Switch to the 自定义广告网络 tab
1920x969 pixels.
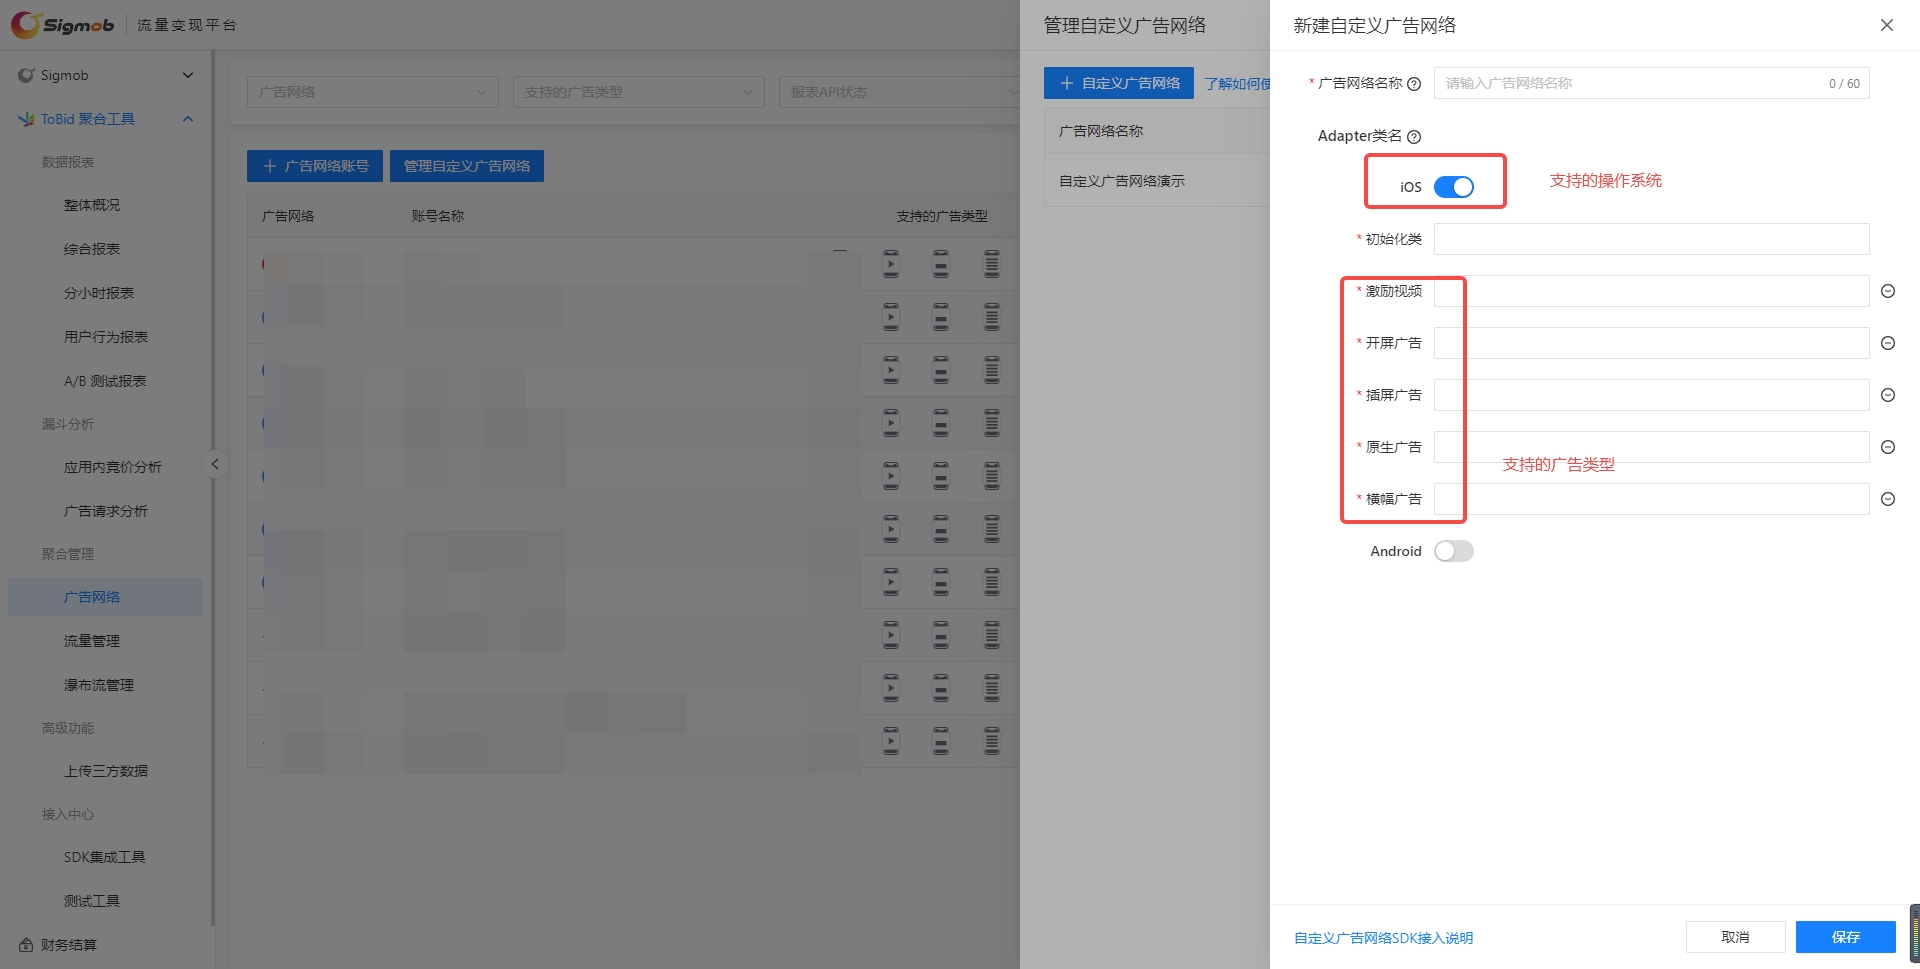point(1117,82)
